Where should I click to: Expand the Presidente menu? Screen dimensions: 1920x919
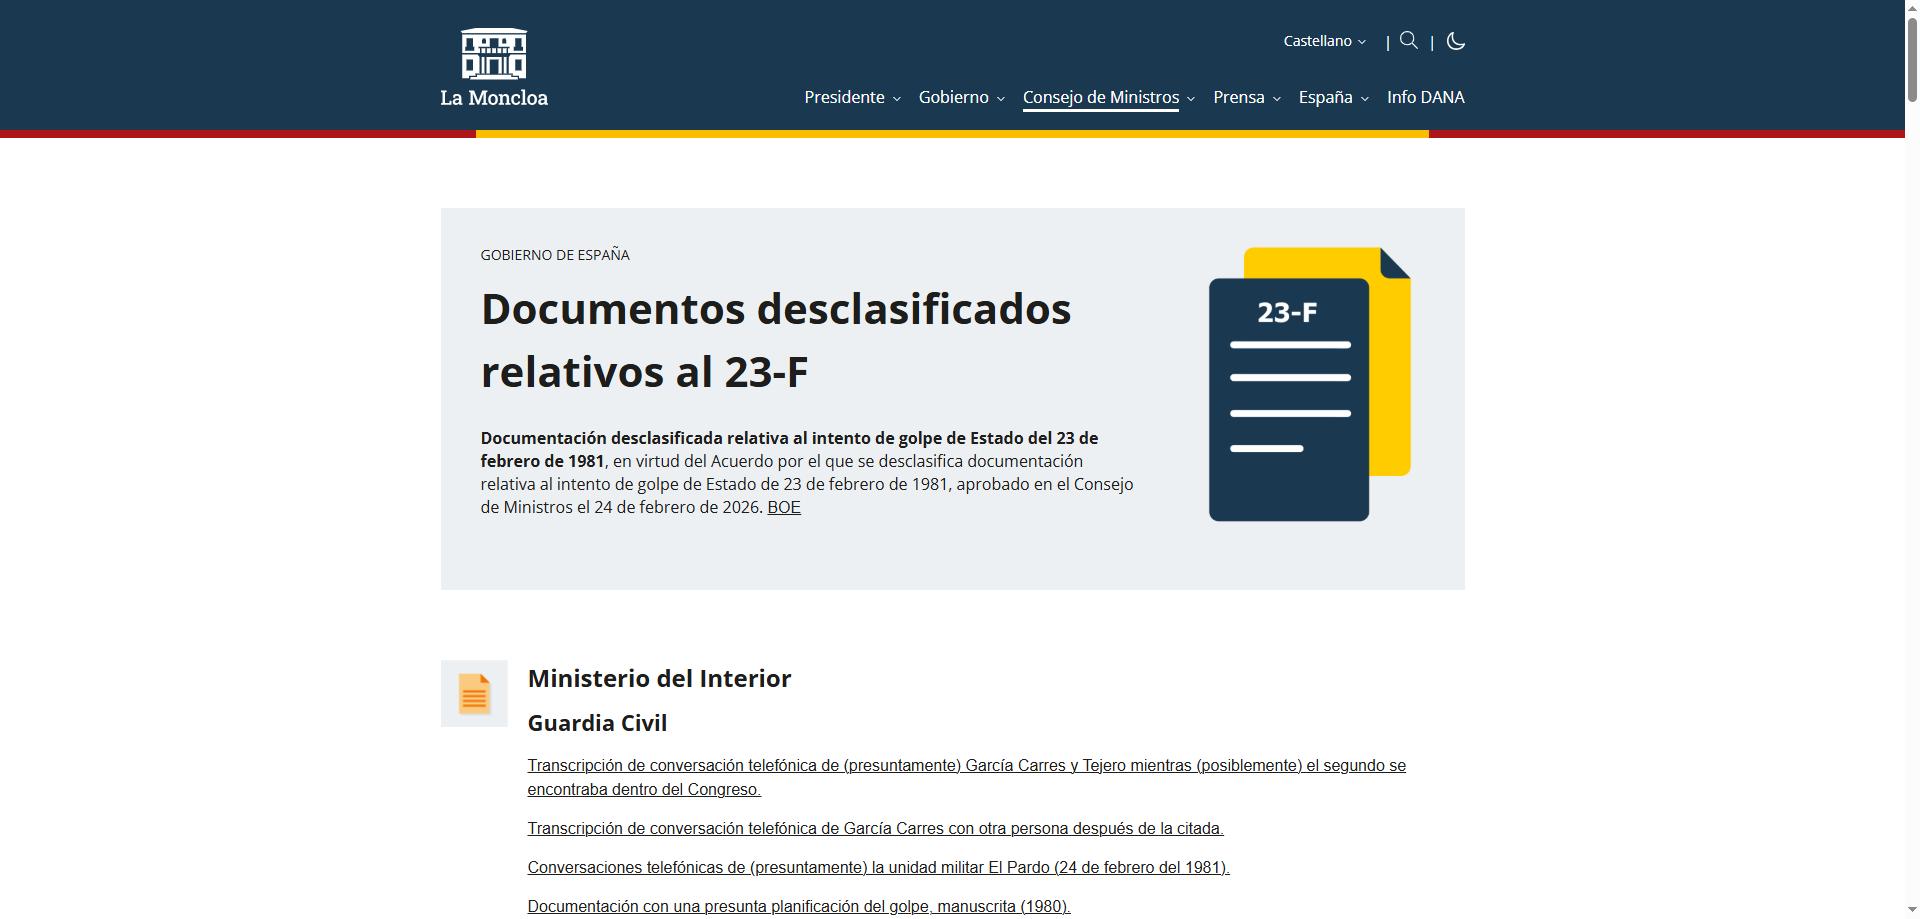pyautogui.click(x=852, y=98)
